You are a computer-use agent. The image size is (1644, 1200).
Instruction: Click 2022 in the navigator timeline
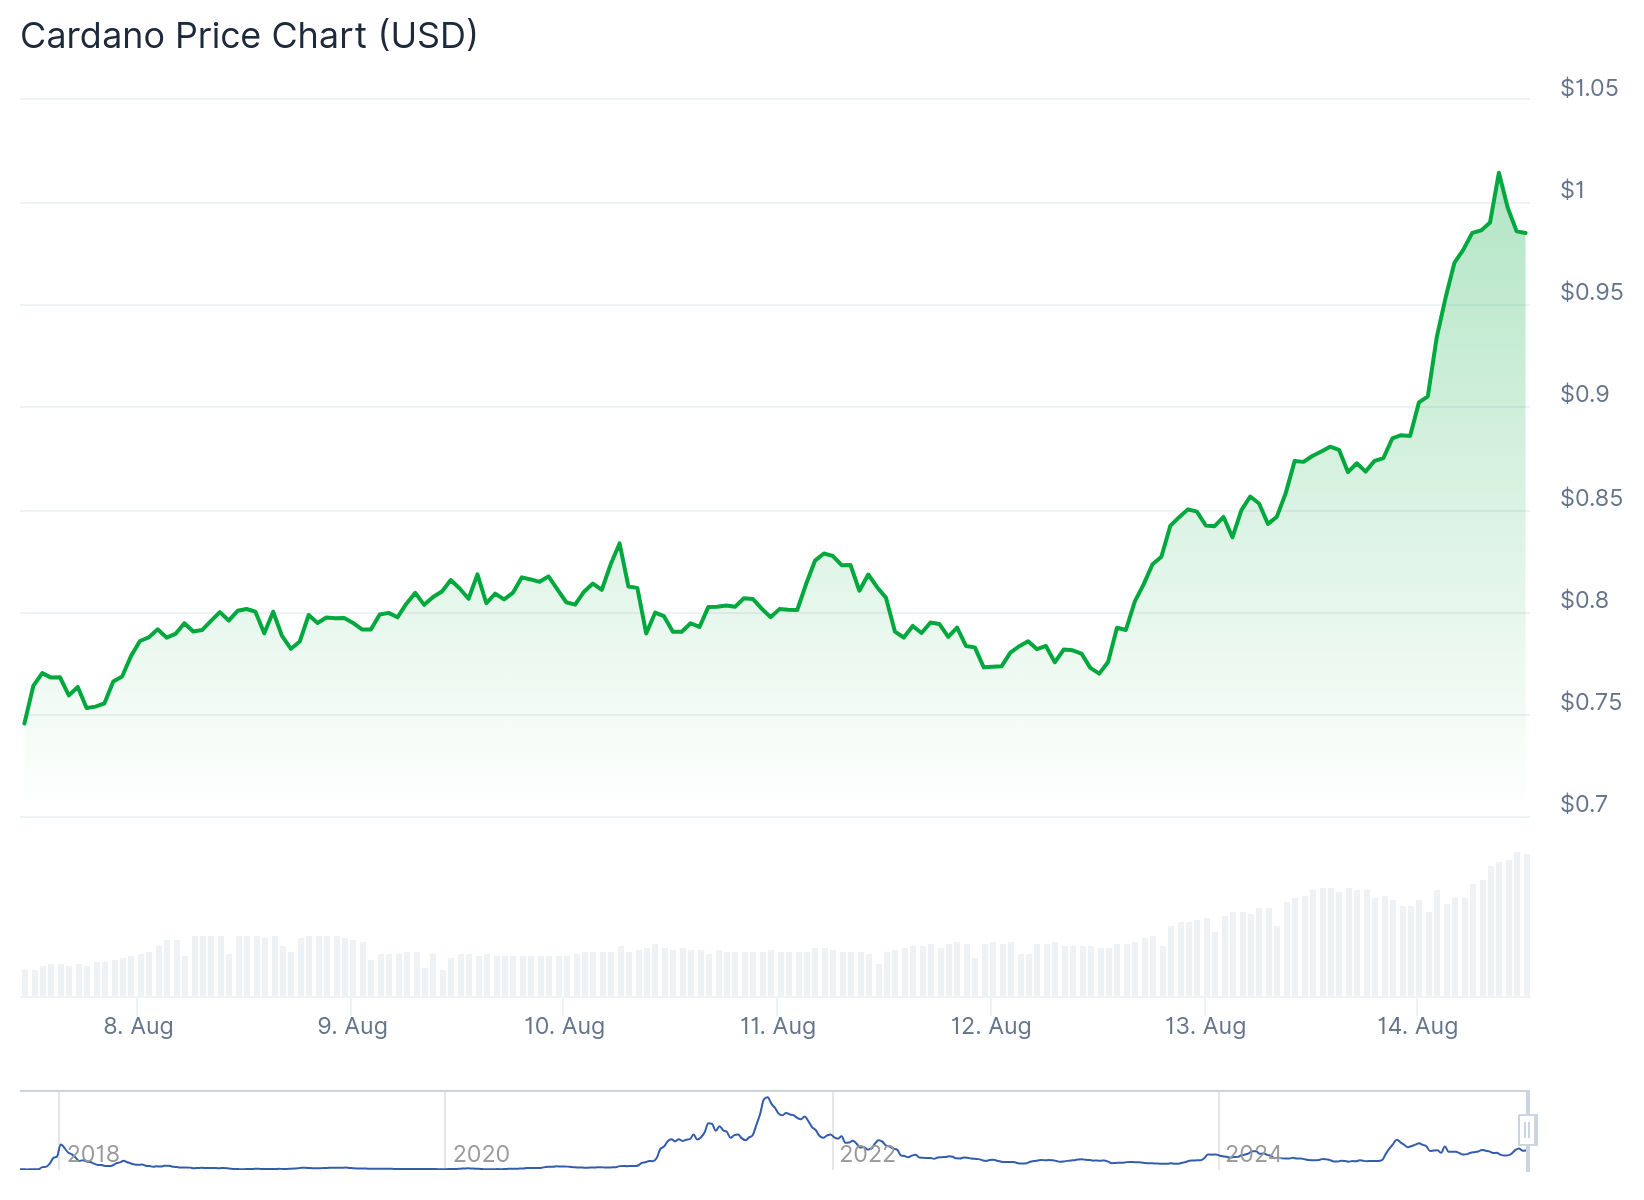coord(867,1154)
